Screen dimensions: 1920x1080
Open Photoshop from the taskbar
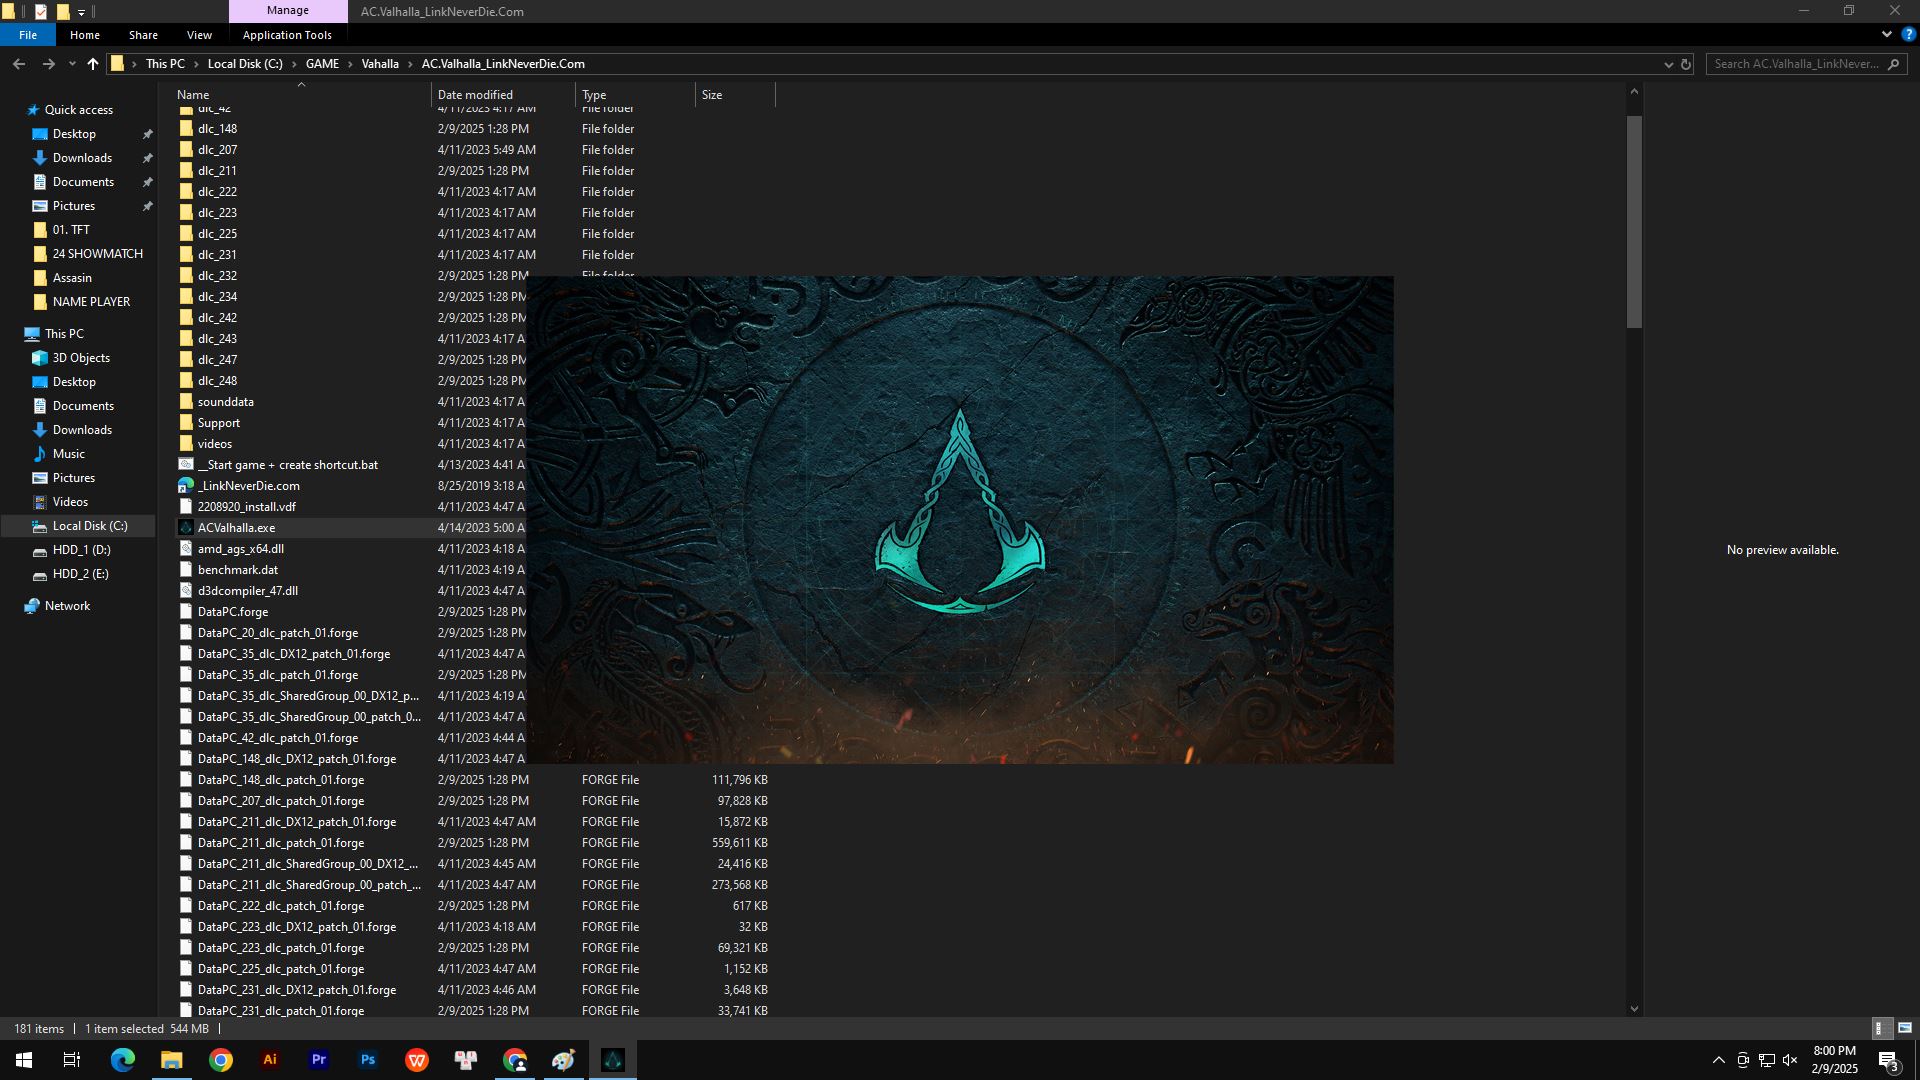point(368,1060)
